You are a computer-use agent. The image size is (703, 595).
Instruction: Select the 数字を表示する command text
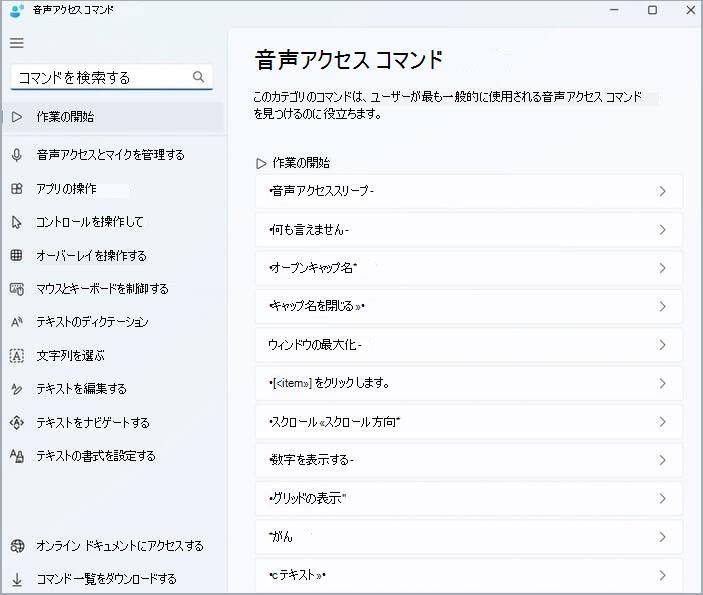click(311, 460)
